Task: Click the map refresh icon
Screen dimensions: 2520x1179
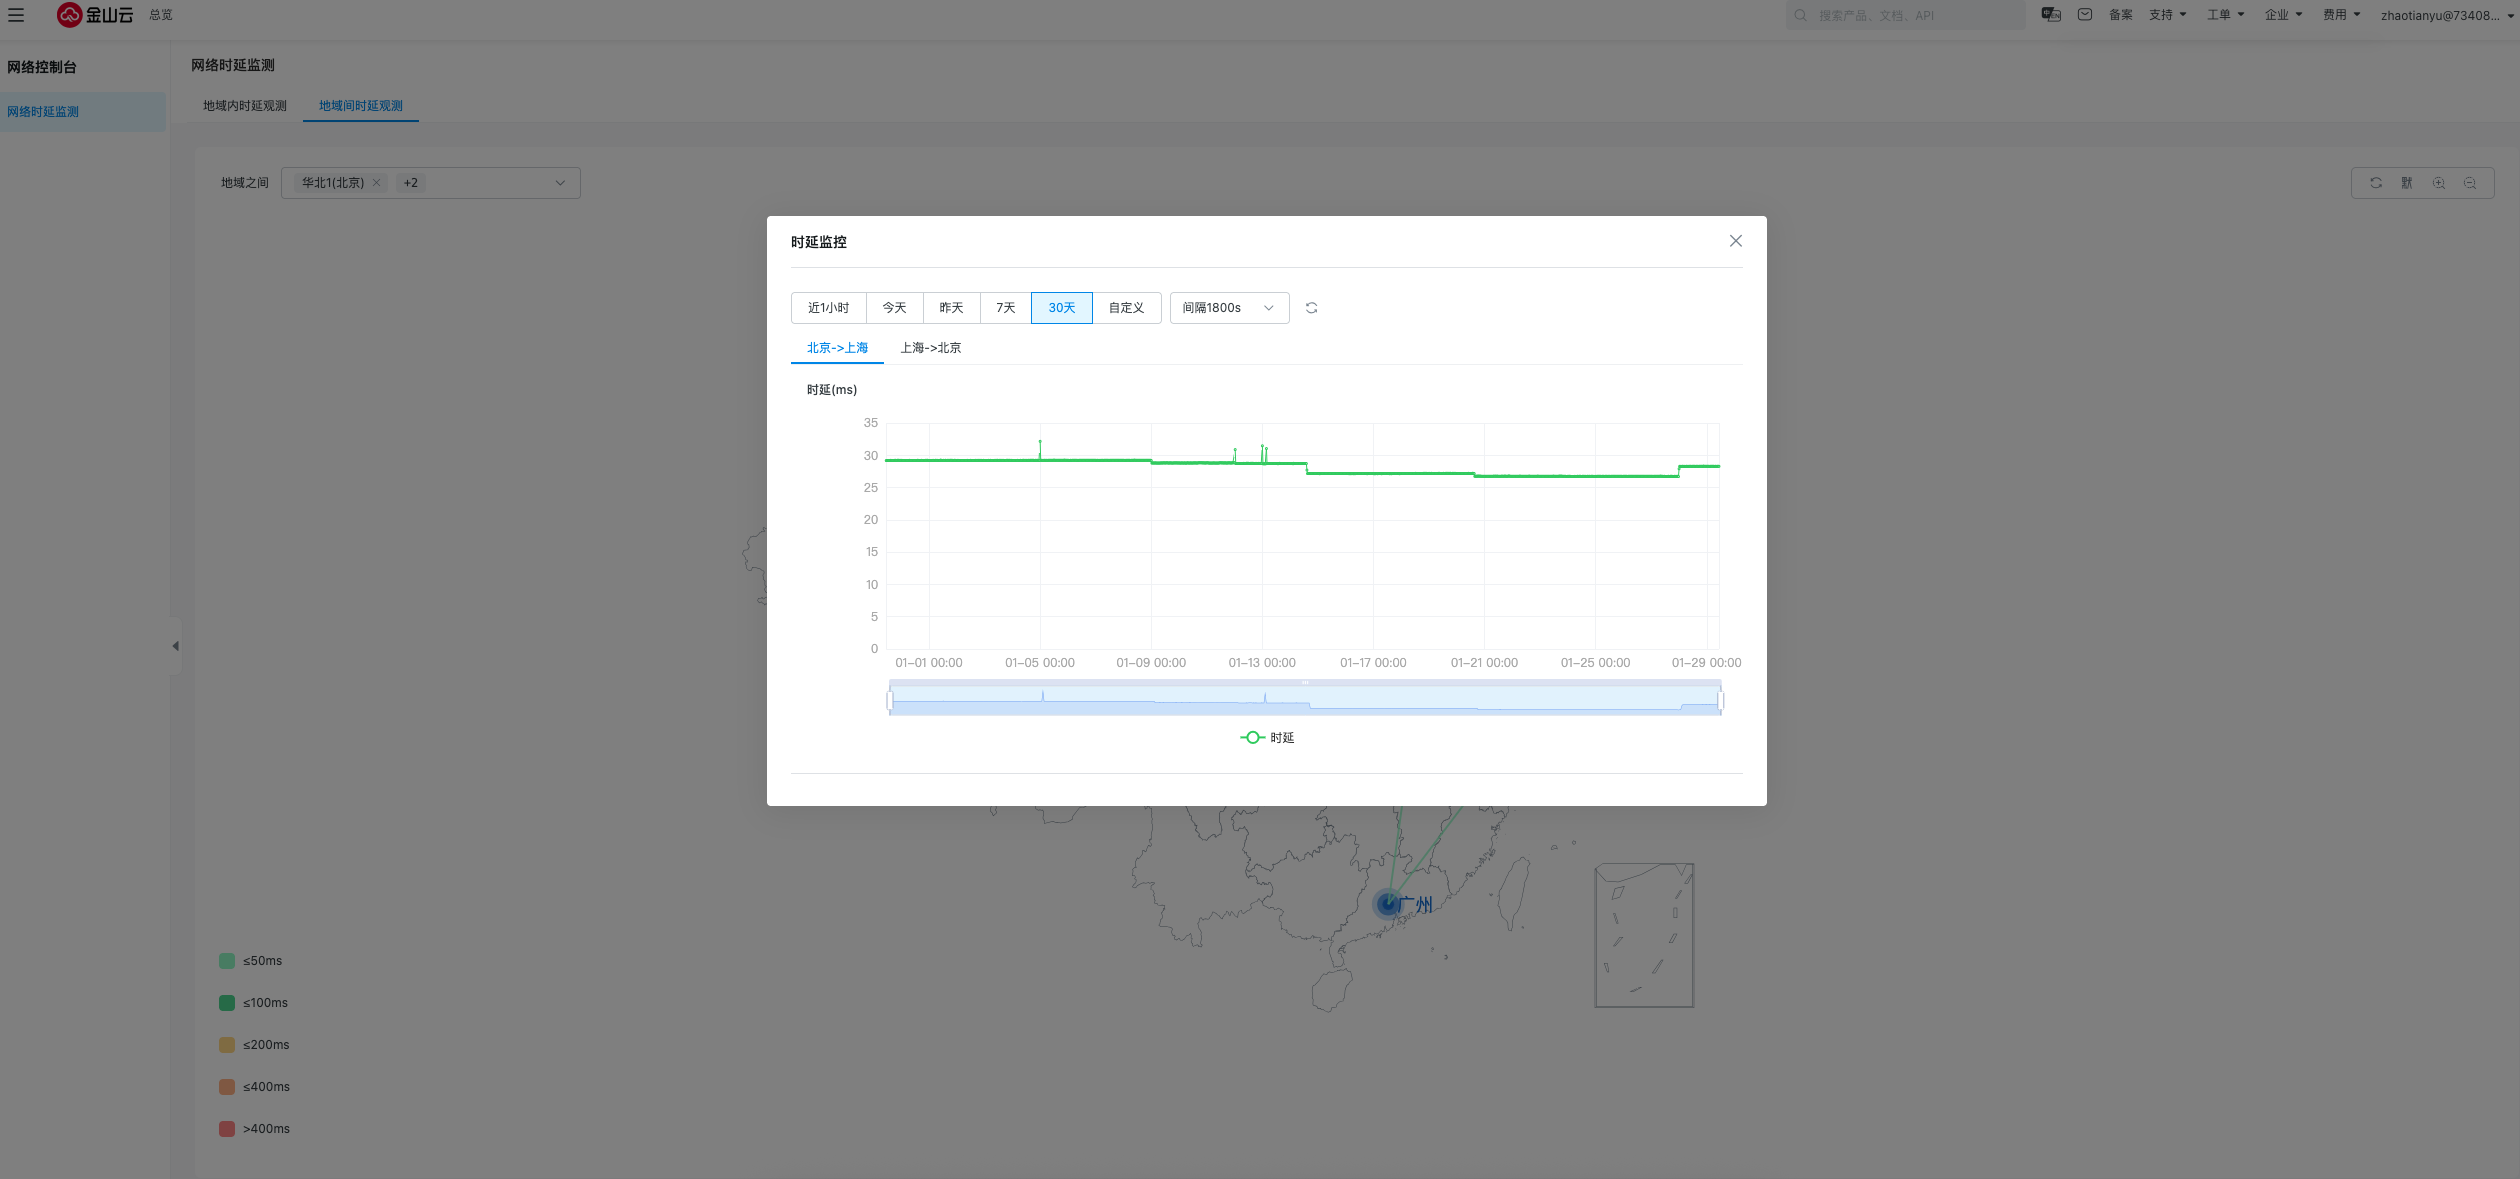Action: (x=2376, y=183)
